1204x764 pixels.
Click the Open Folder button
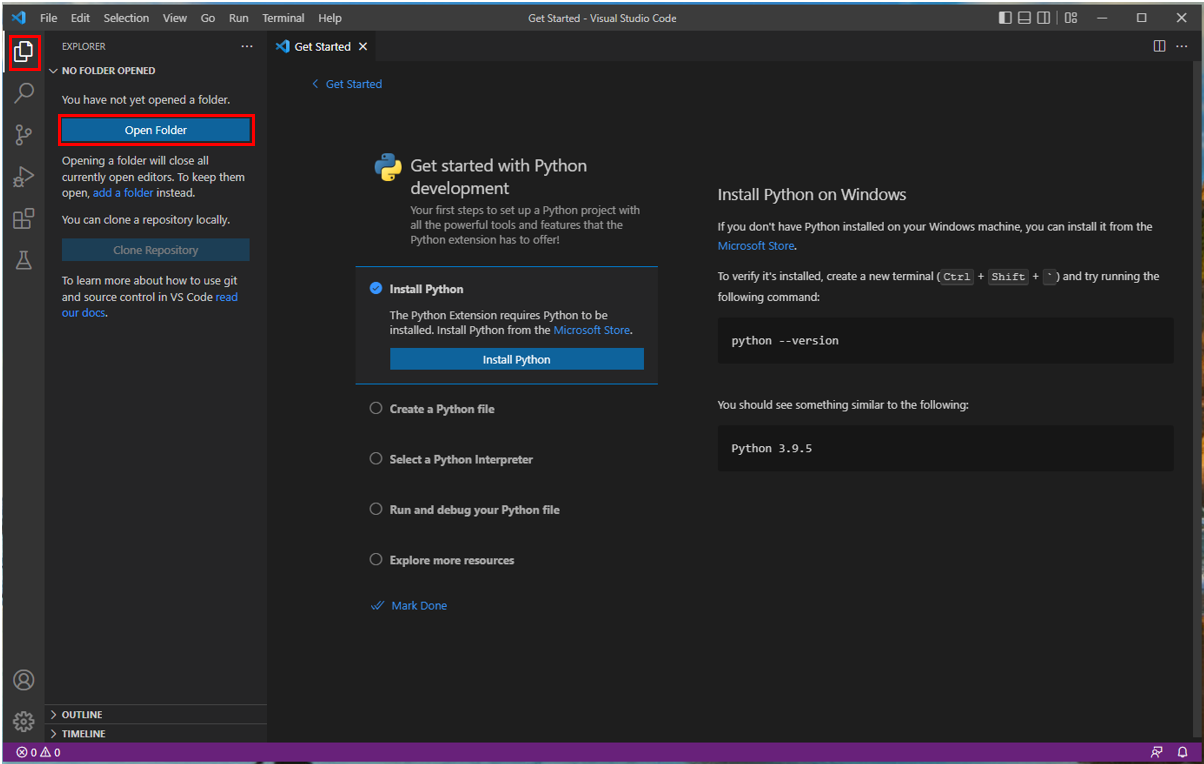[x=155, y=130]
